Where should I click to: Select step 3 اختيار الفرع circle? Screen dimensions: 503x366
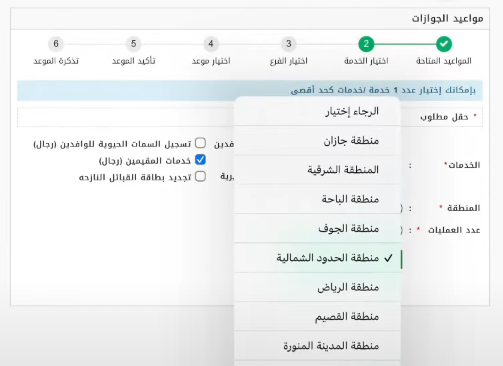(289, 44)
